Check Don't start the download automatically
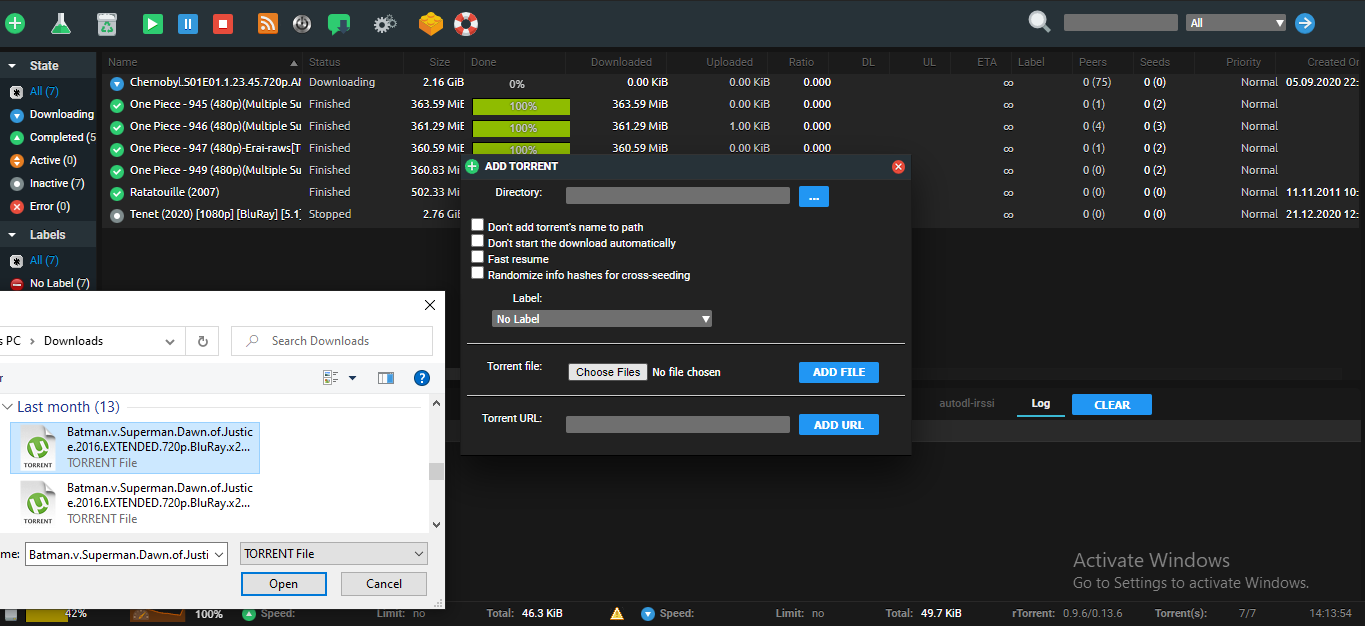 pos(477,240)
